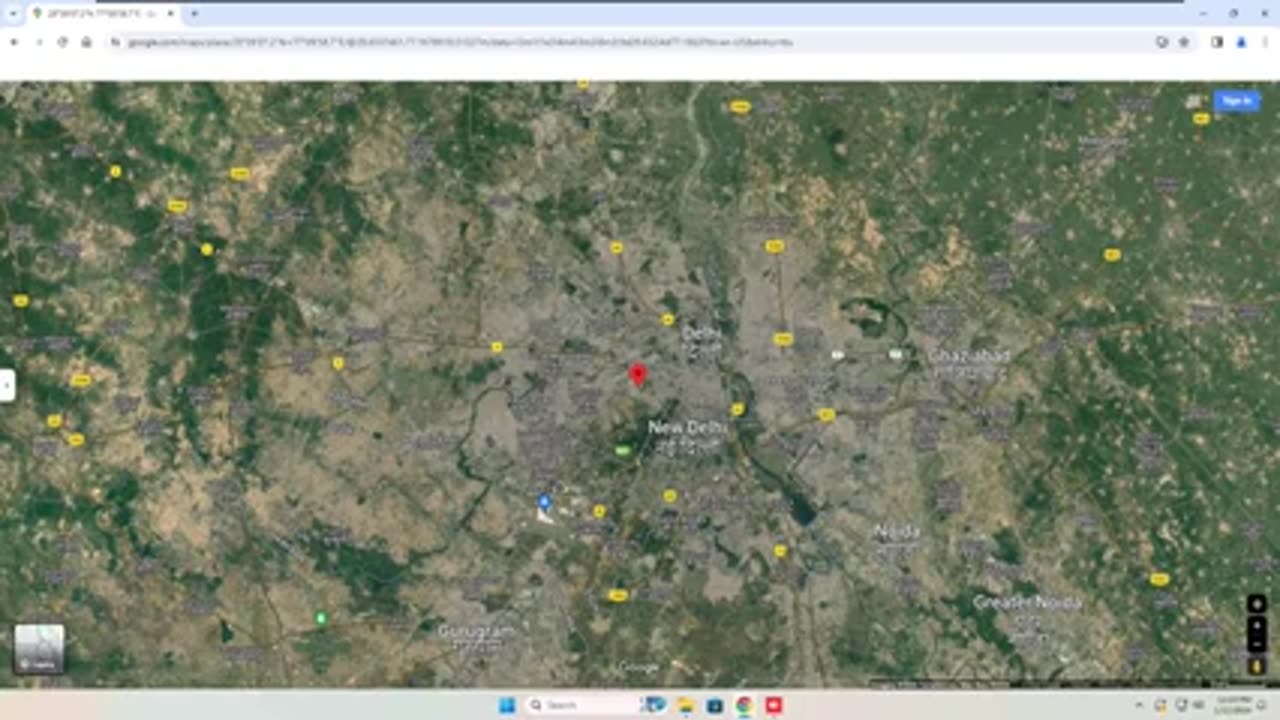Click the browser forward arrow
The image size is (1280, 720).
click(x=39, y=42)
